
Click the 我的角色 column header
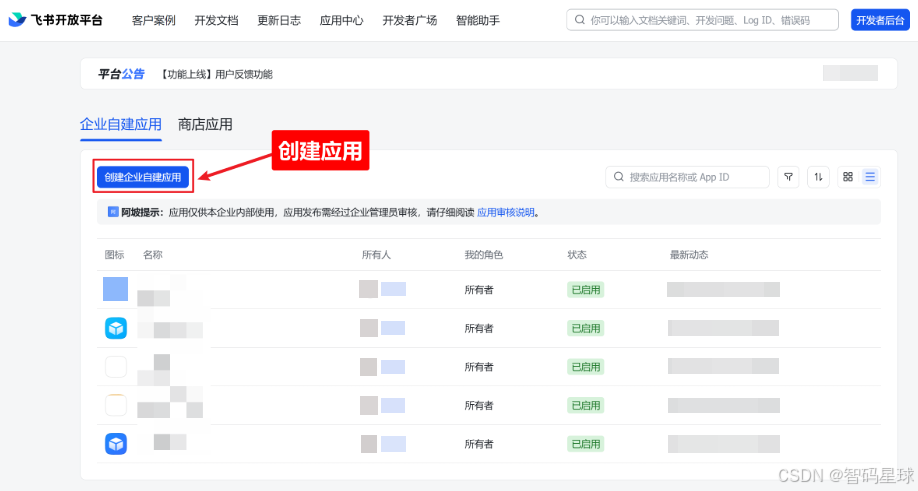coord(484,255)
